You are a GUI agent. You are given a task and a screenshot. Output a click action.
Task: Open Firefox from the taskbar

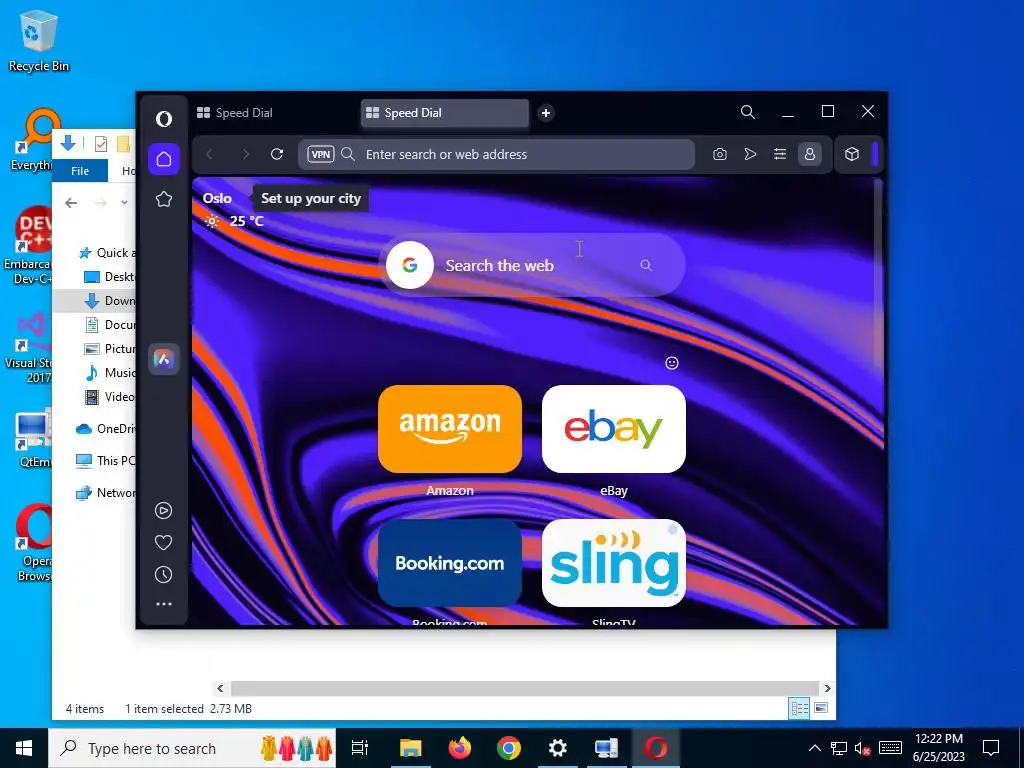(x=460, y=748)
